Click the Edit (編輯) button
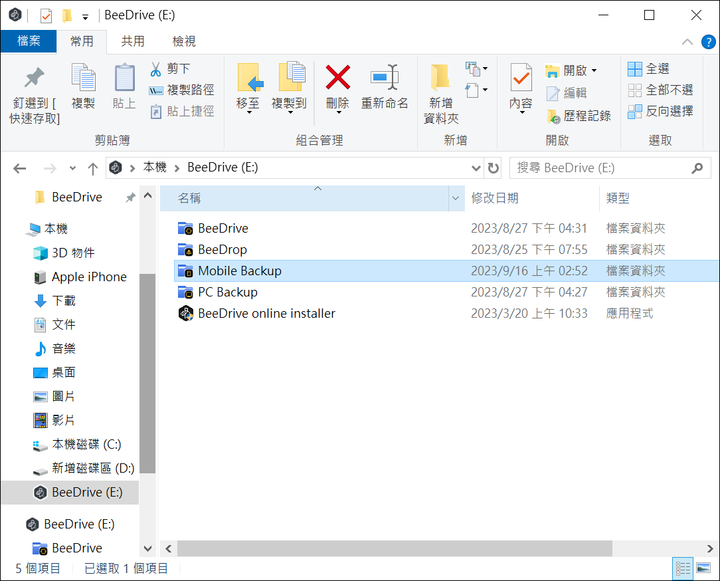Screen dimensions: 720x581 coord(567,93)
